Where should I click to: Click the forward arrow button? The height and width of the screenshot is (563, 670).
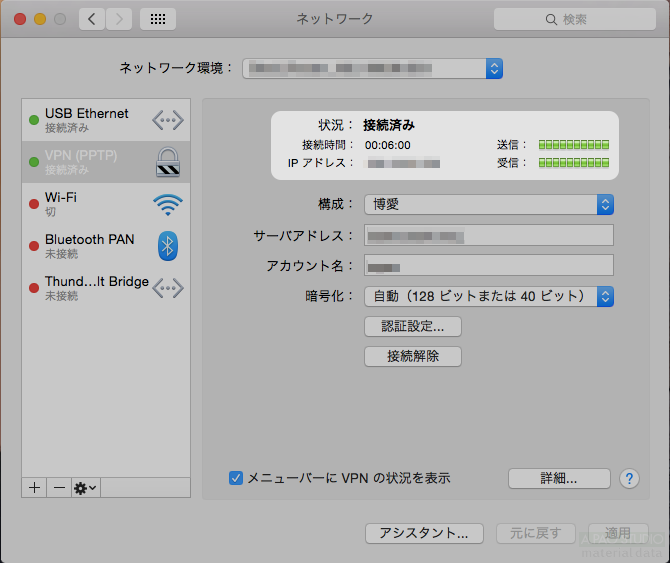tap(119, 19)
